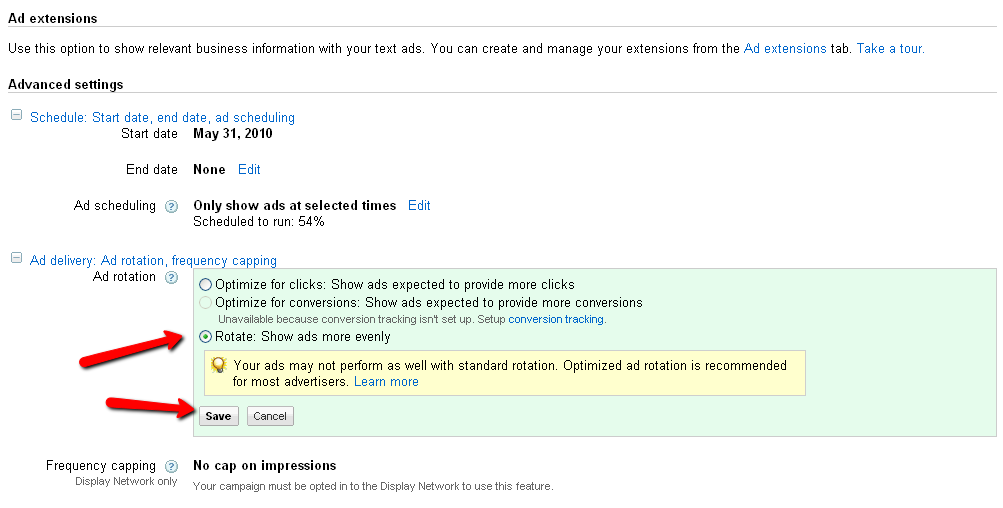The height and width of the screenshot is (508, 1003).
Task: Click the Ad scheduling help icon
Action: (x=171, y=206)
